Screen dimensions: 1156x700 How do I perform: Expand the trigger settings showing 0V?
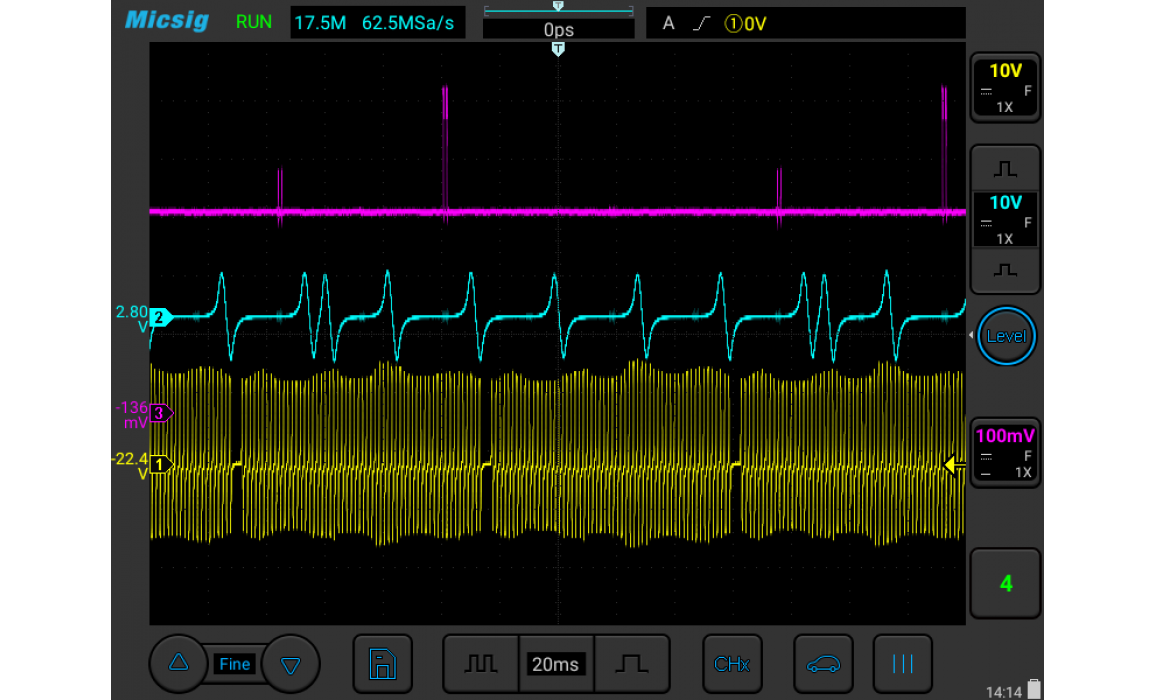point(805,23)
